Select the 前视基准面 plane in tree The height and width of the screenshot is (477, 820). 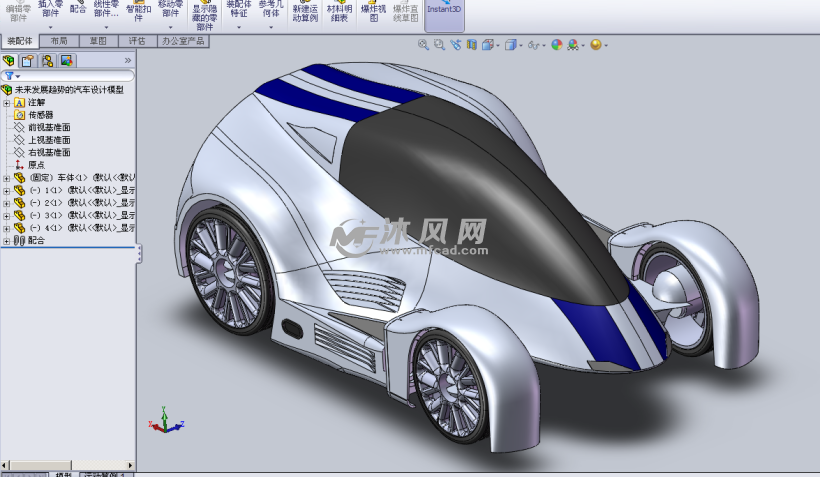49,127
